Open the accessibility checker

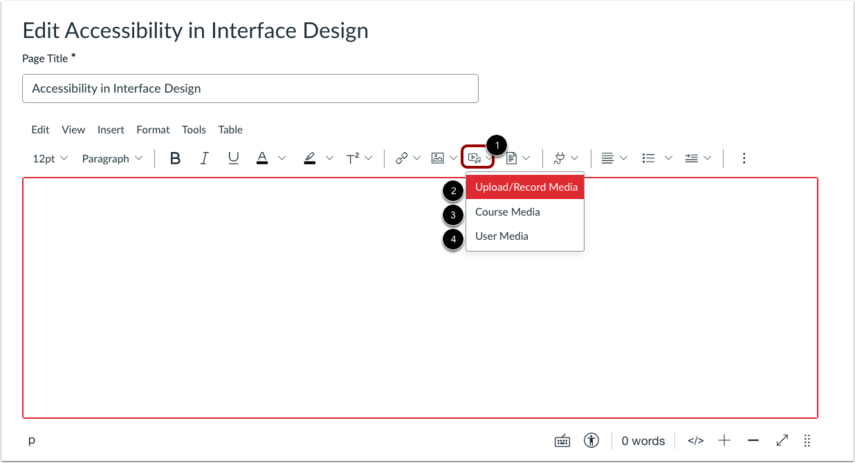click(591, 440)
